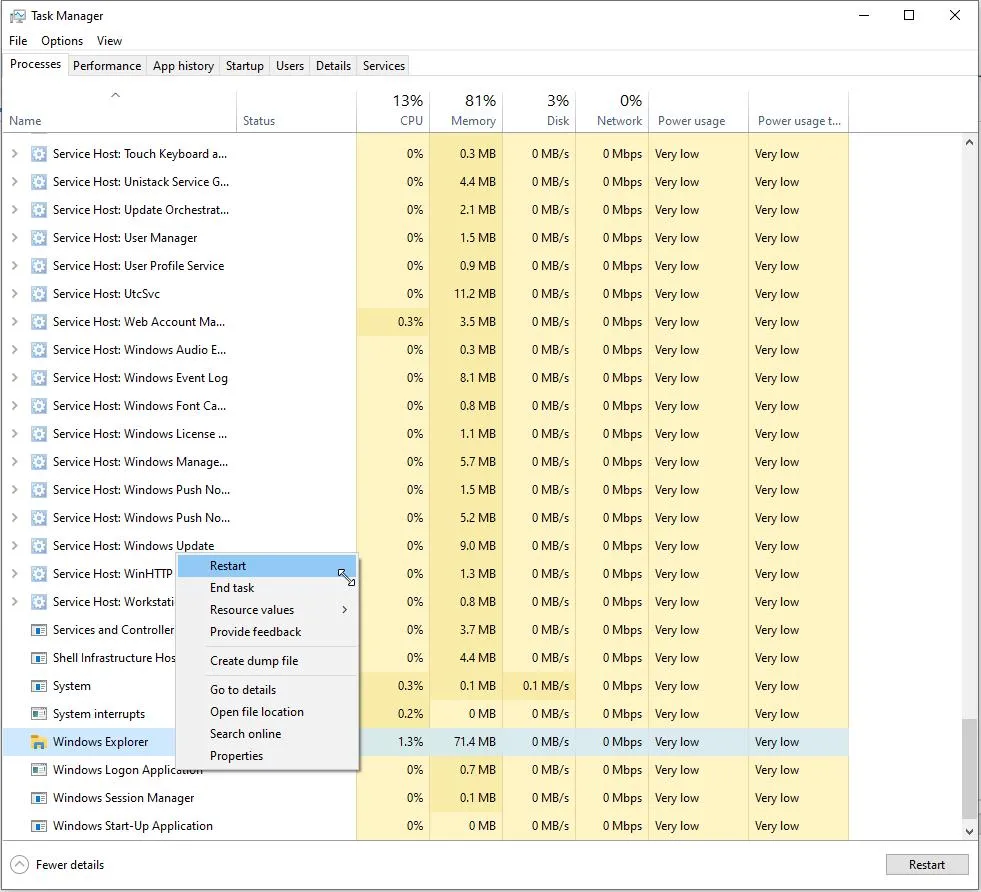Sort by the Network column header
Image resolution: width=981 pixels, height=892 pixels.
click(612, 111)
